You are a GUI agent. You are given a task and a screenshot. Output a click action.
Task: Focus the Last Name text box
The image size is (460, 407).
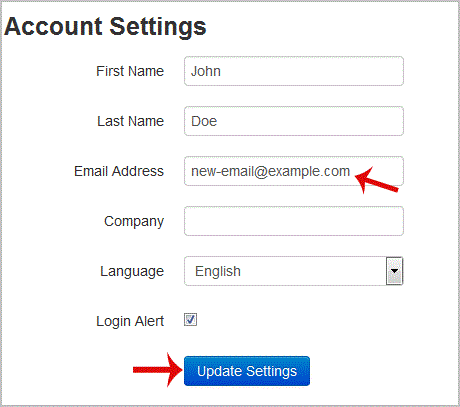coord(294,121)
